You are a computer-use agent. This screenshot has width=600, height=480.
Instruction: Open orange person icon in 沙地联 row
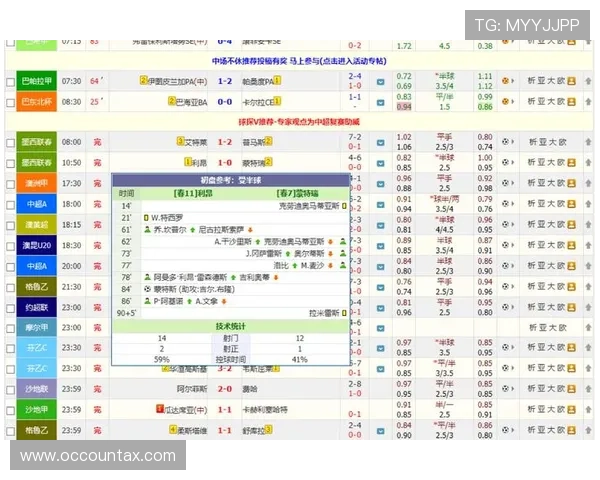click(571, 389)
